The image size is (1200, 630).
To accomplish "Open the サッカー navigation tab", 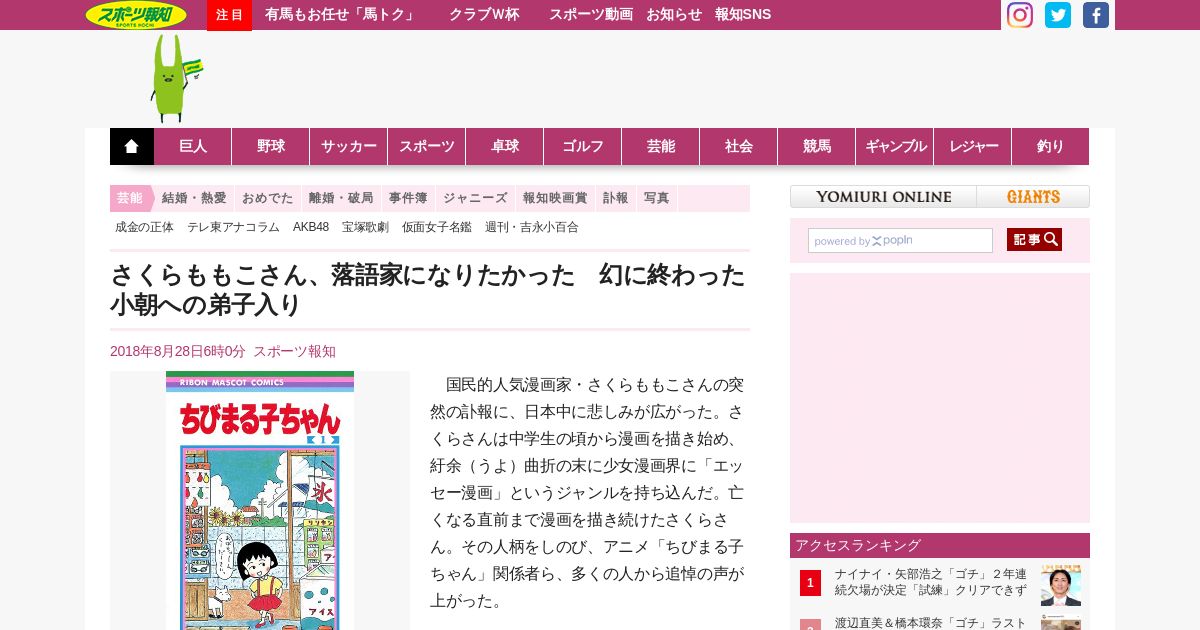I will (x=349, y=147).
